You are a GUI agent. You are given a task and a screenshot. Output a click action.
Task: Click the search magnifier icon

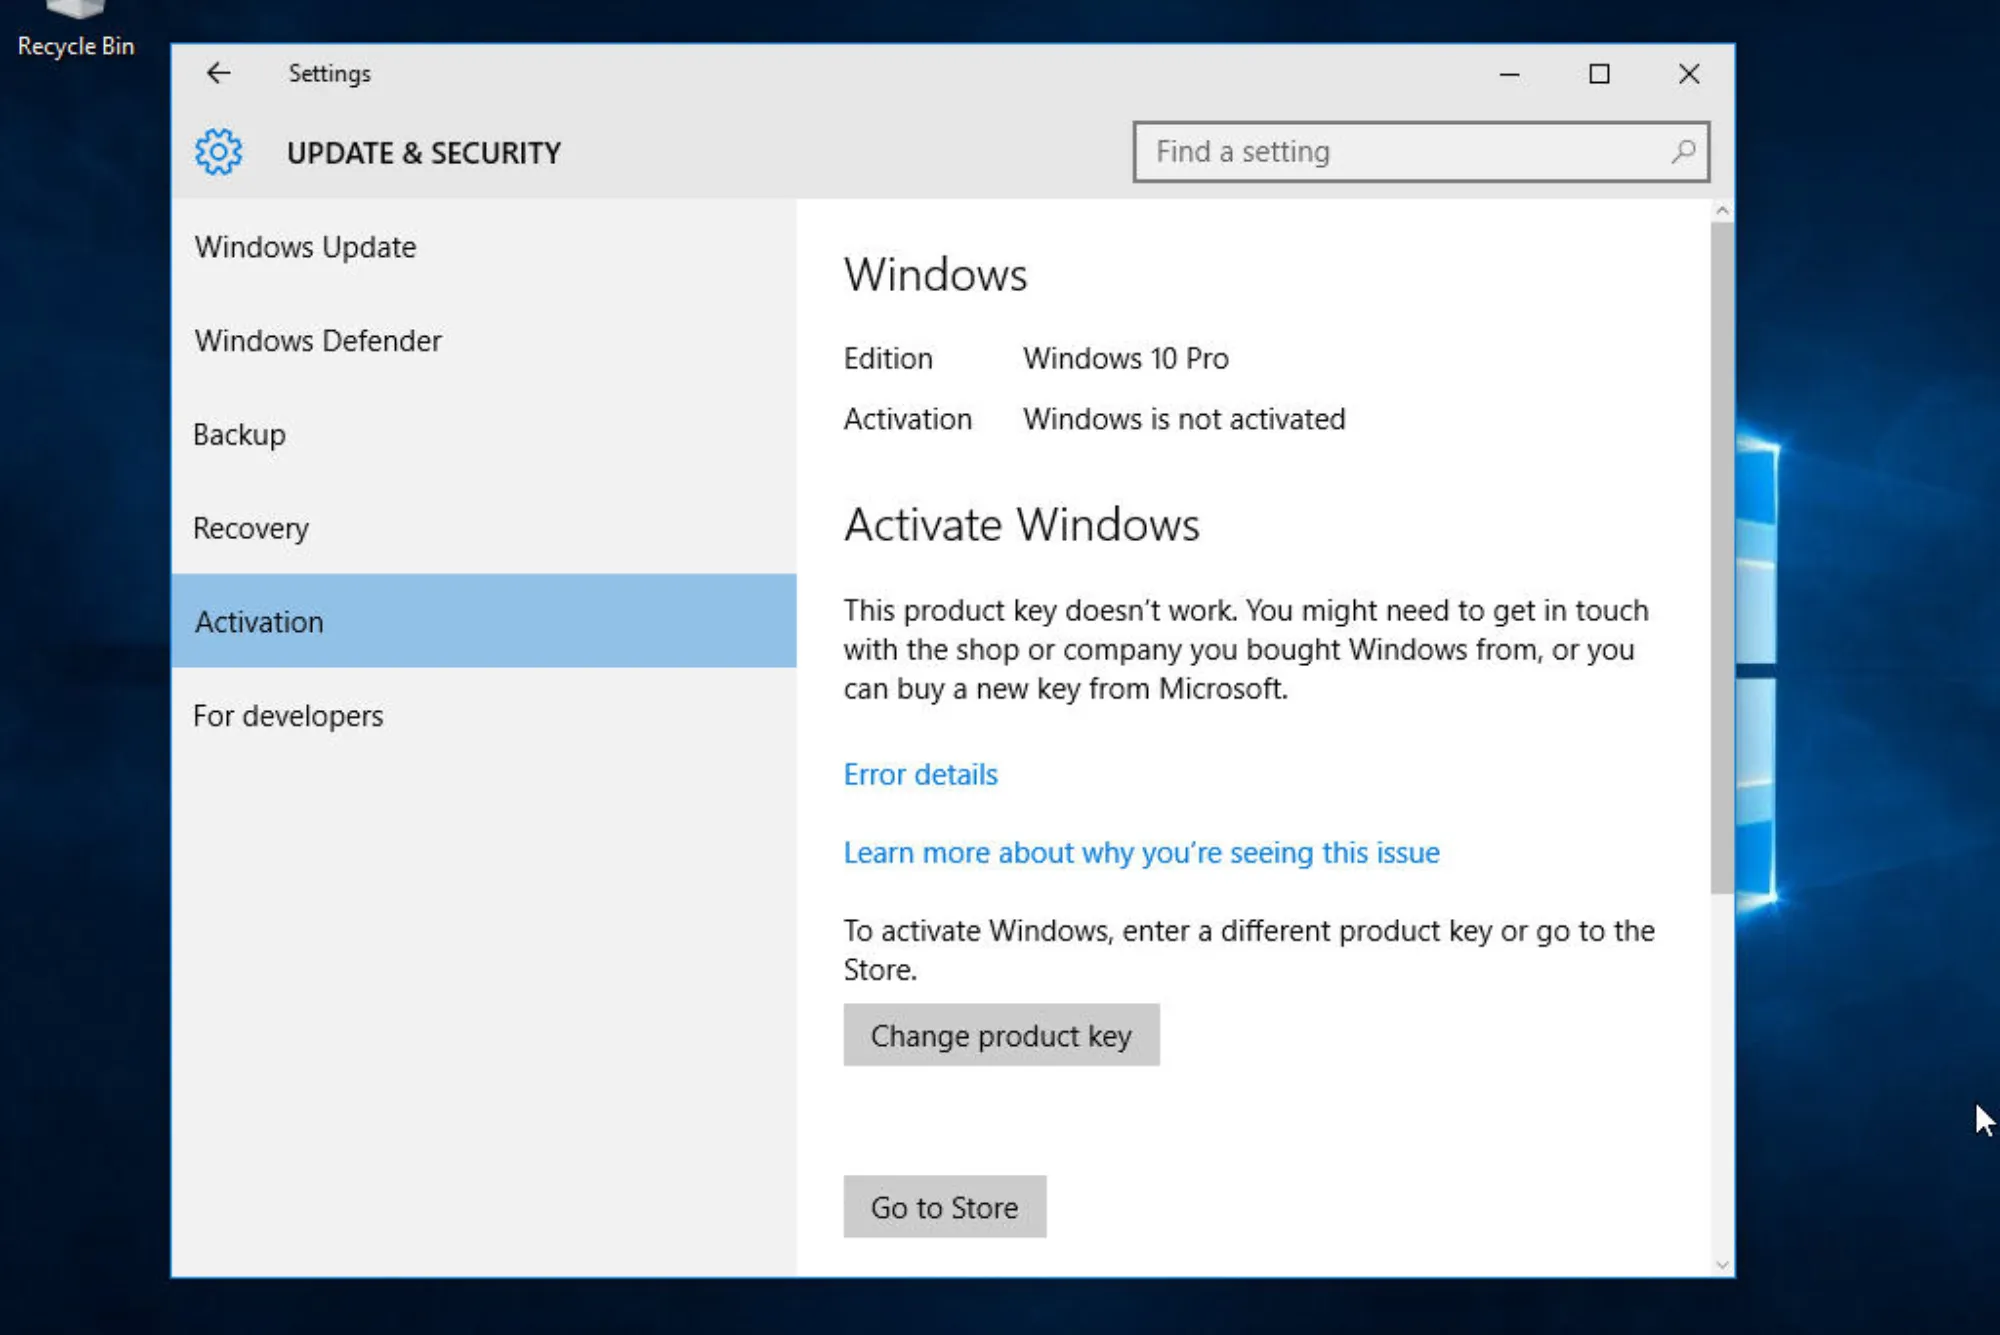pyautogui.click(x=1683, y=152)
